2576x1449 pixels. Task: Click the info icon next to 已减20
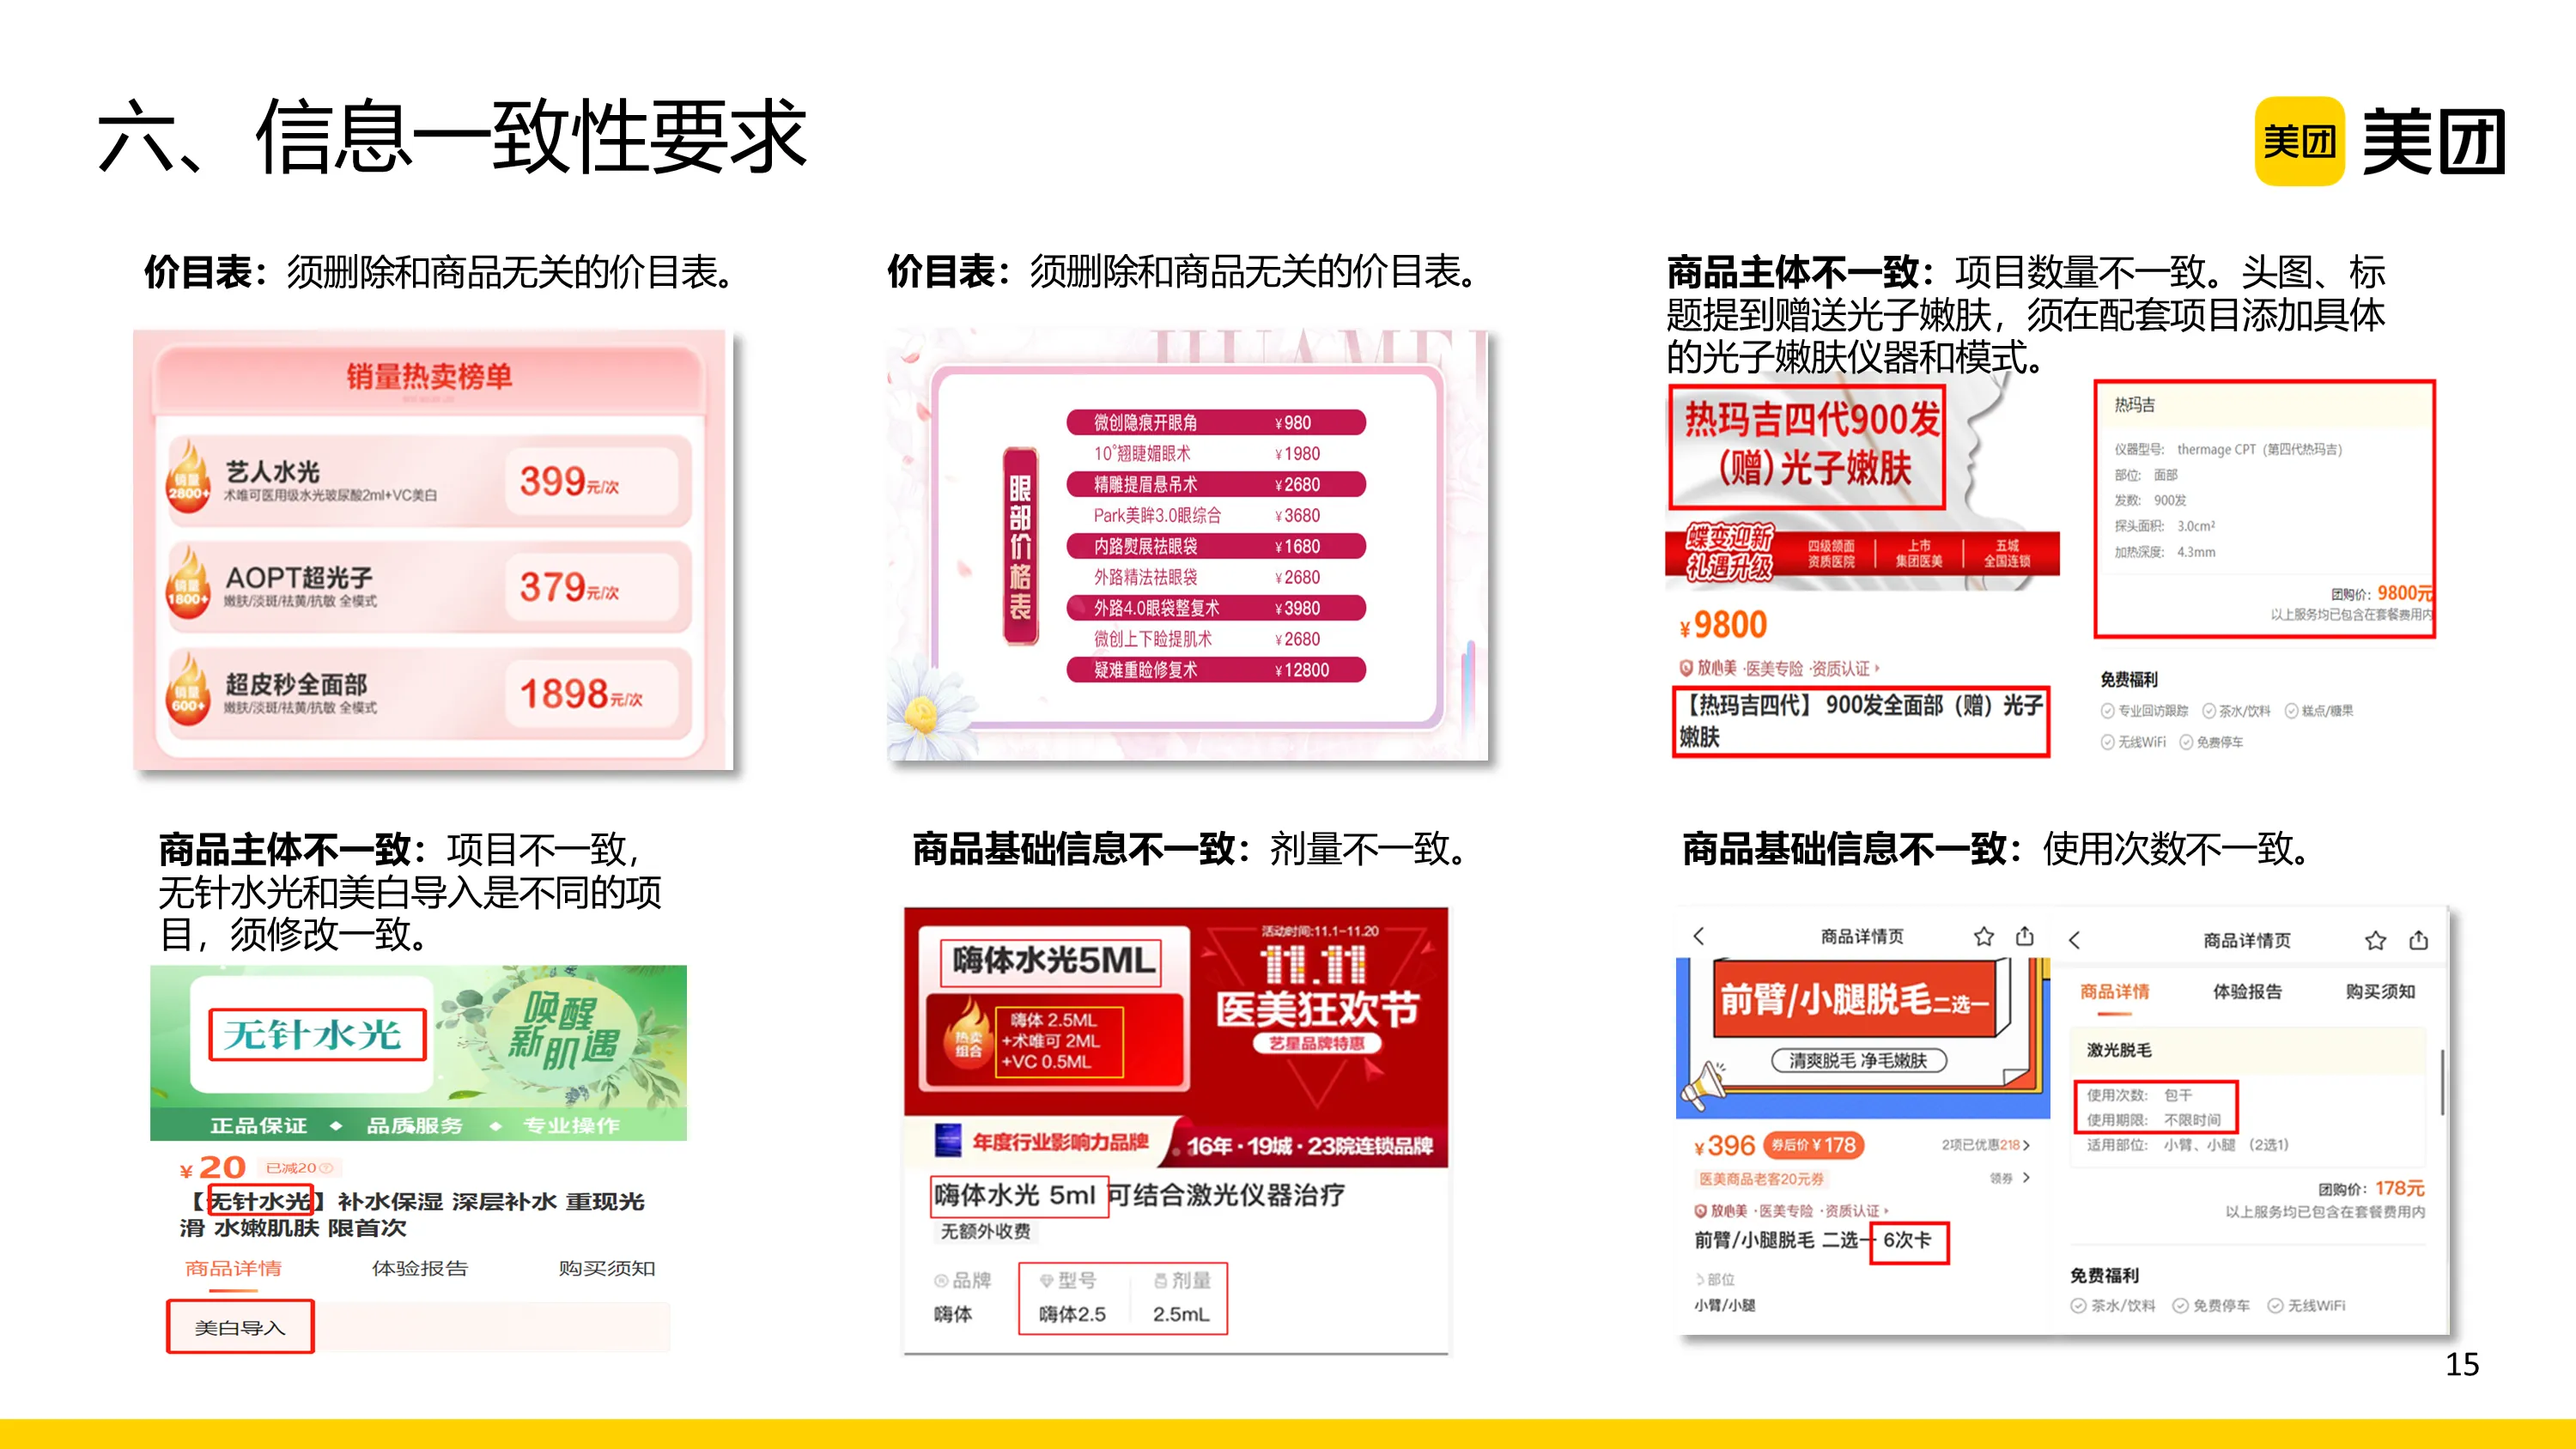326,1167
